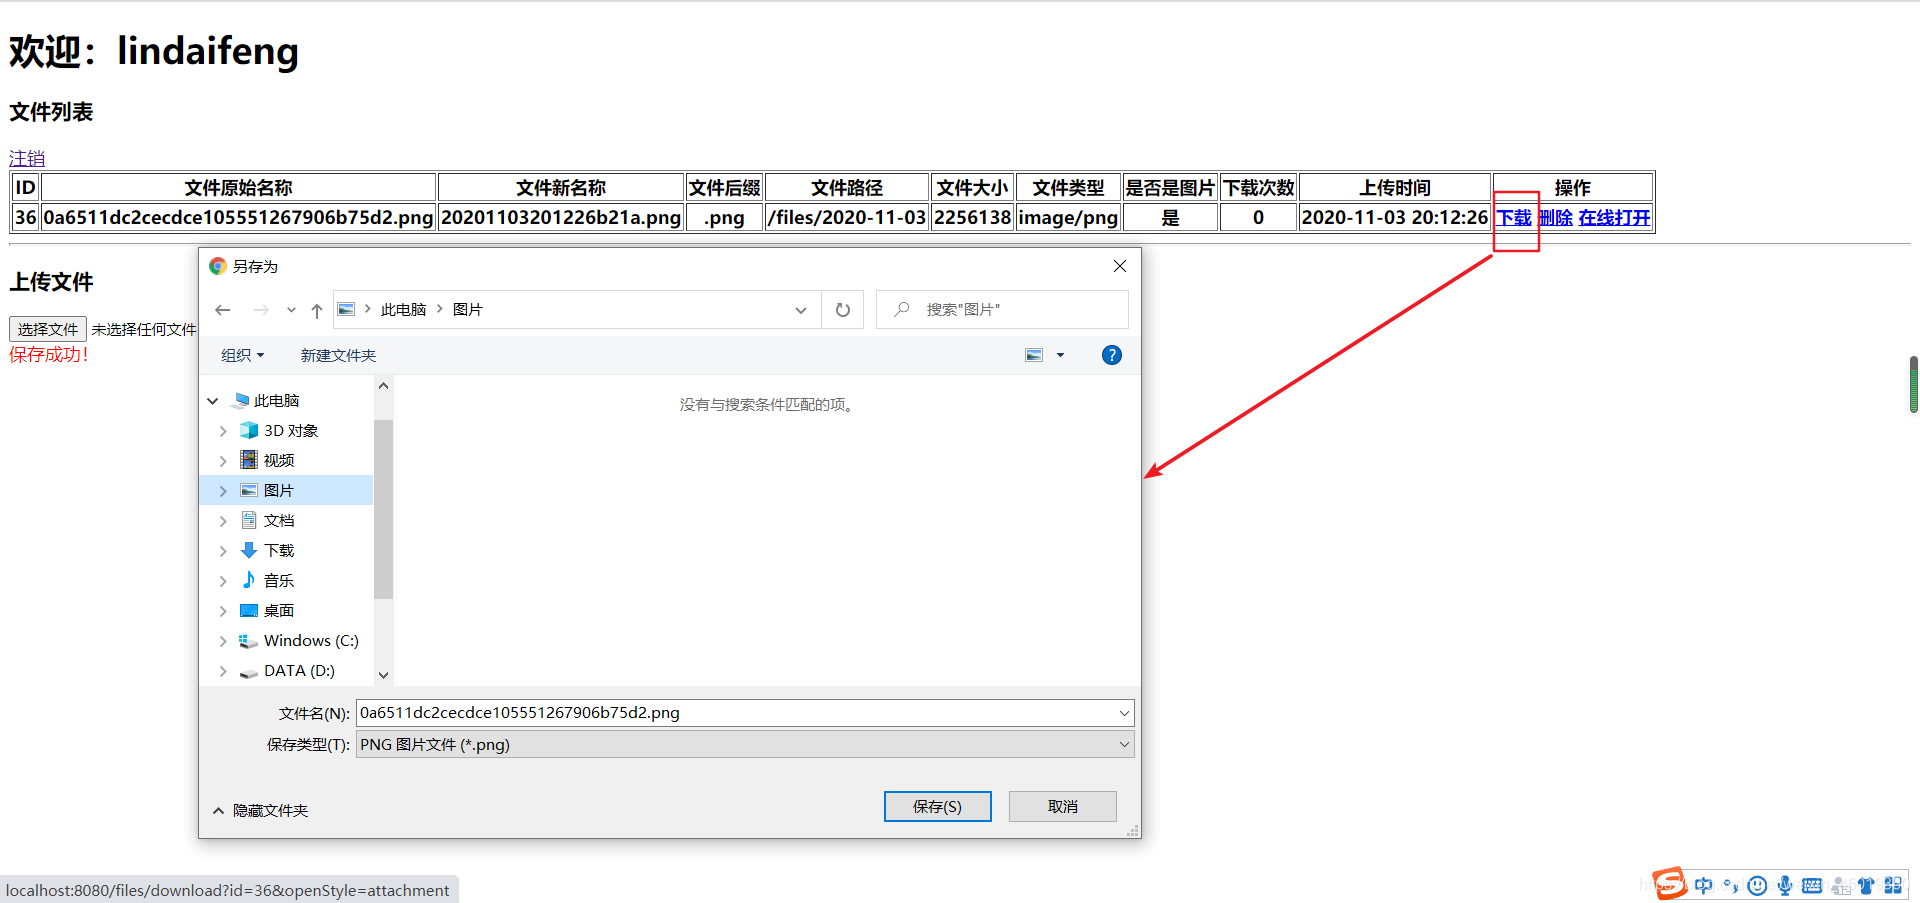Click the 保存(S) button

click(x=938, y=806)
